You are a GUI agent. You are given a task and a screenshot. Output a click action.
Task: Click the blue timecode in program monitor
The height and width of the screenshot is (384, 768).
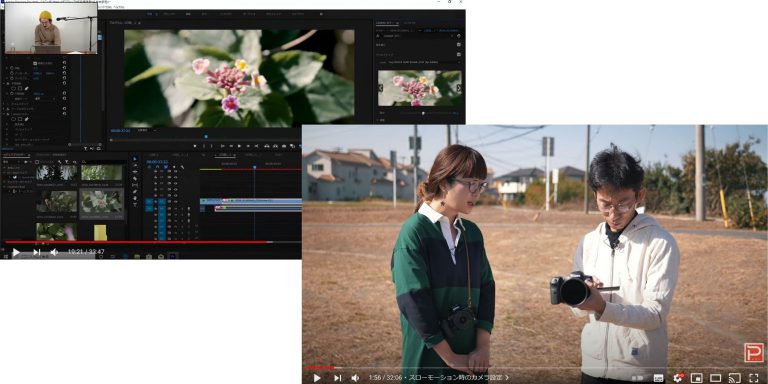[119, 131]
